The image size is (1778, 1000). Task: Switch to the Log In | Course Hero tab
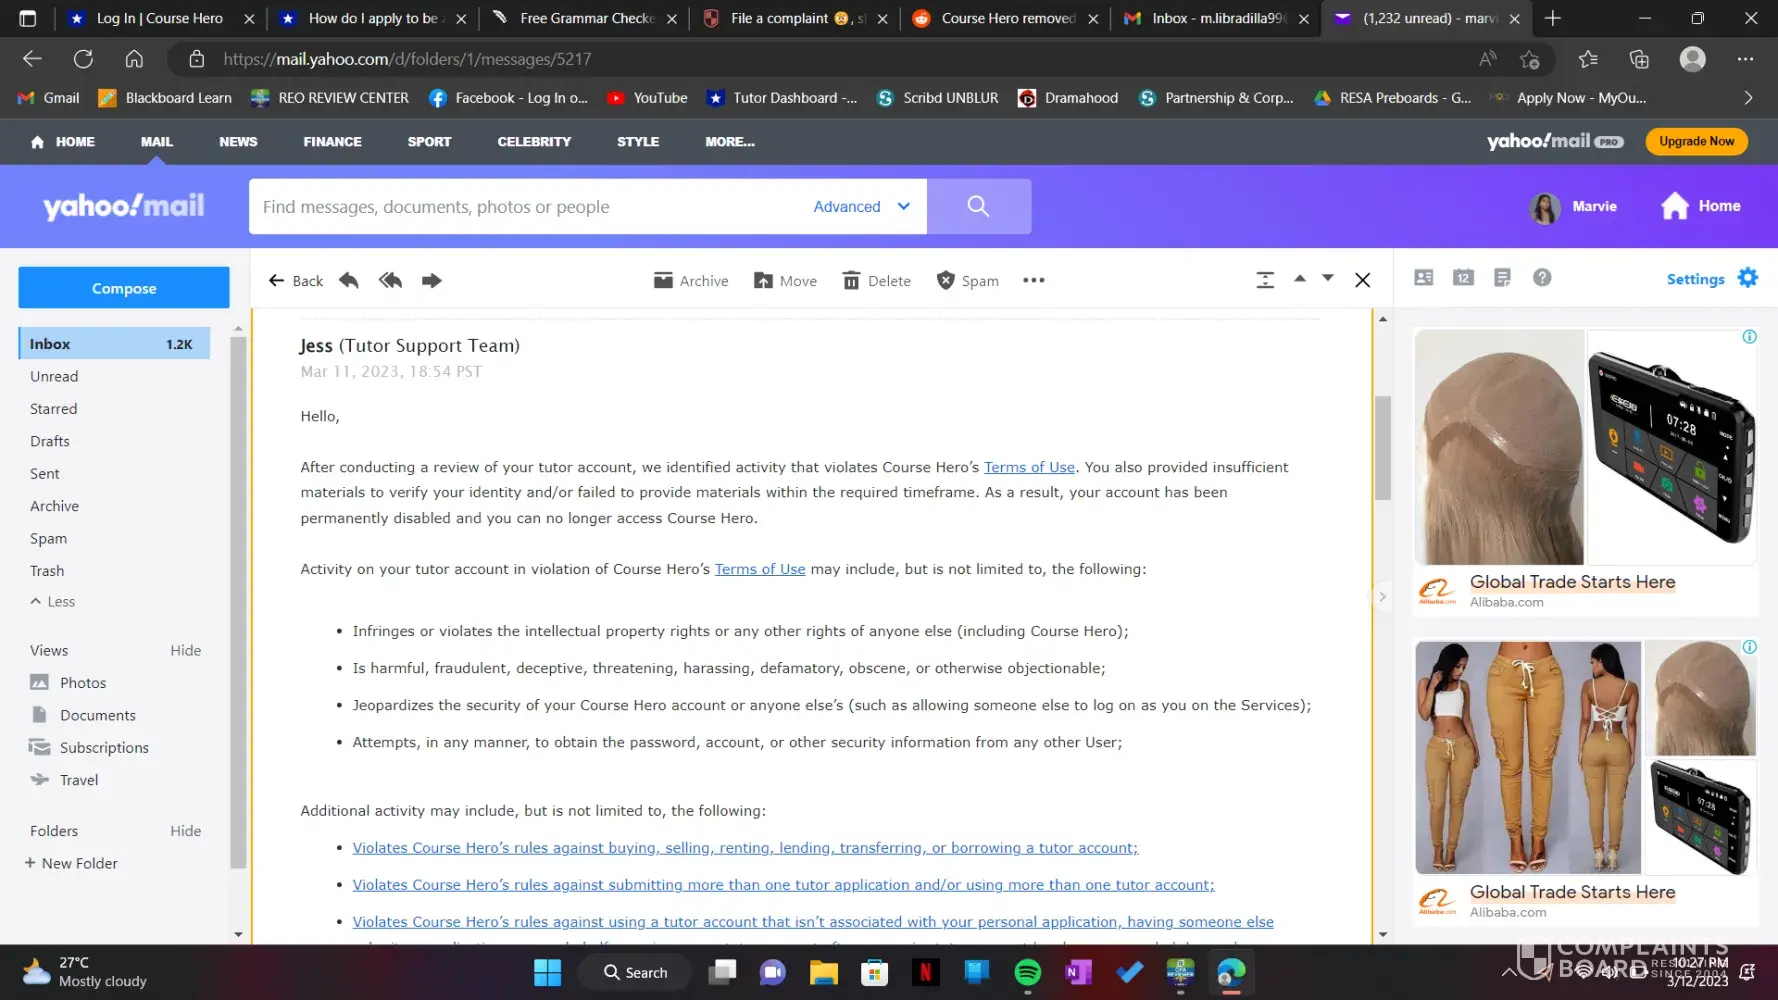(160, 18)
